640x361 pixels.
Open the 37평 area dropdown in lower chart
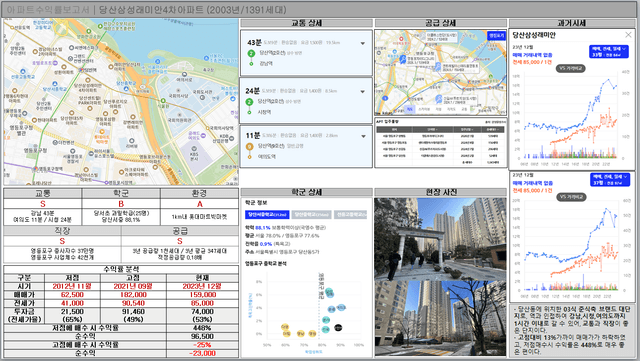610,180
